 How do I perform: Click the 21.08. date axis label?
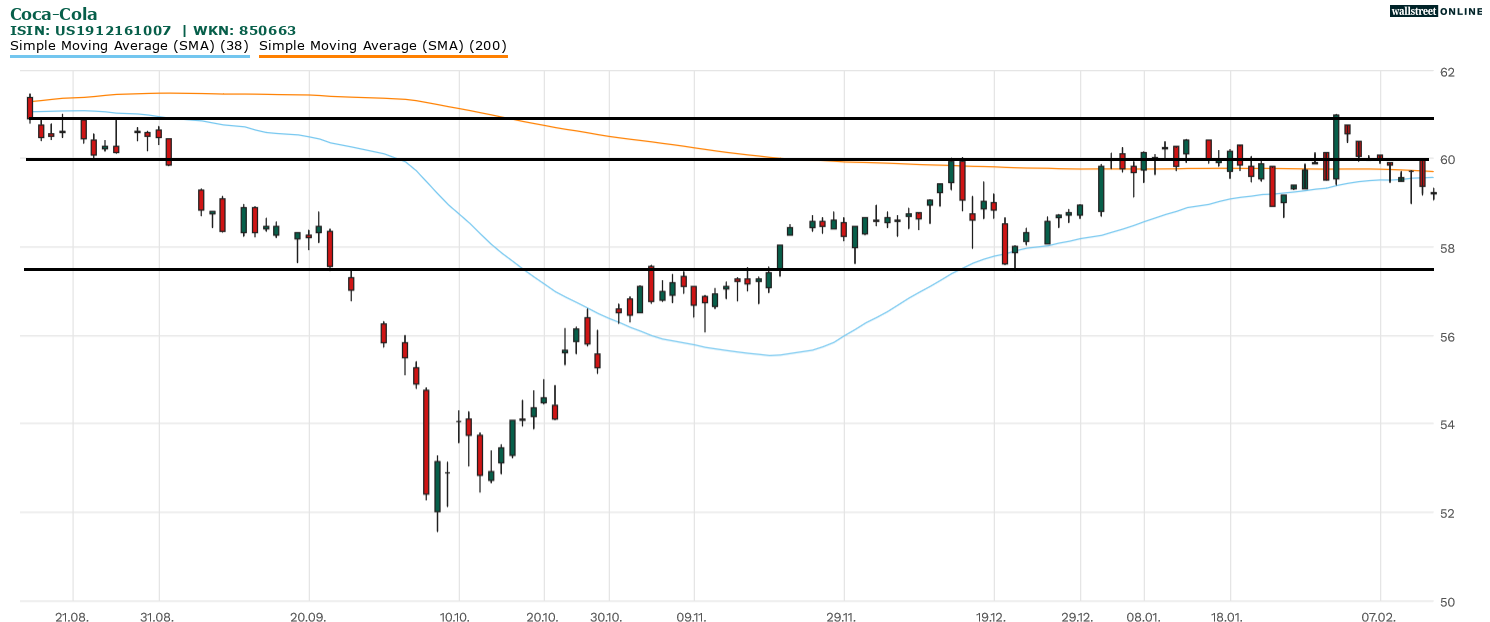coord(72,617)
